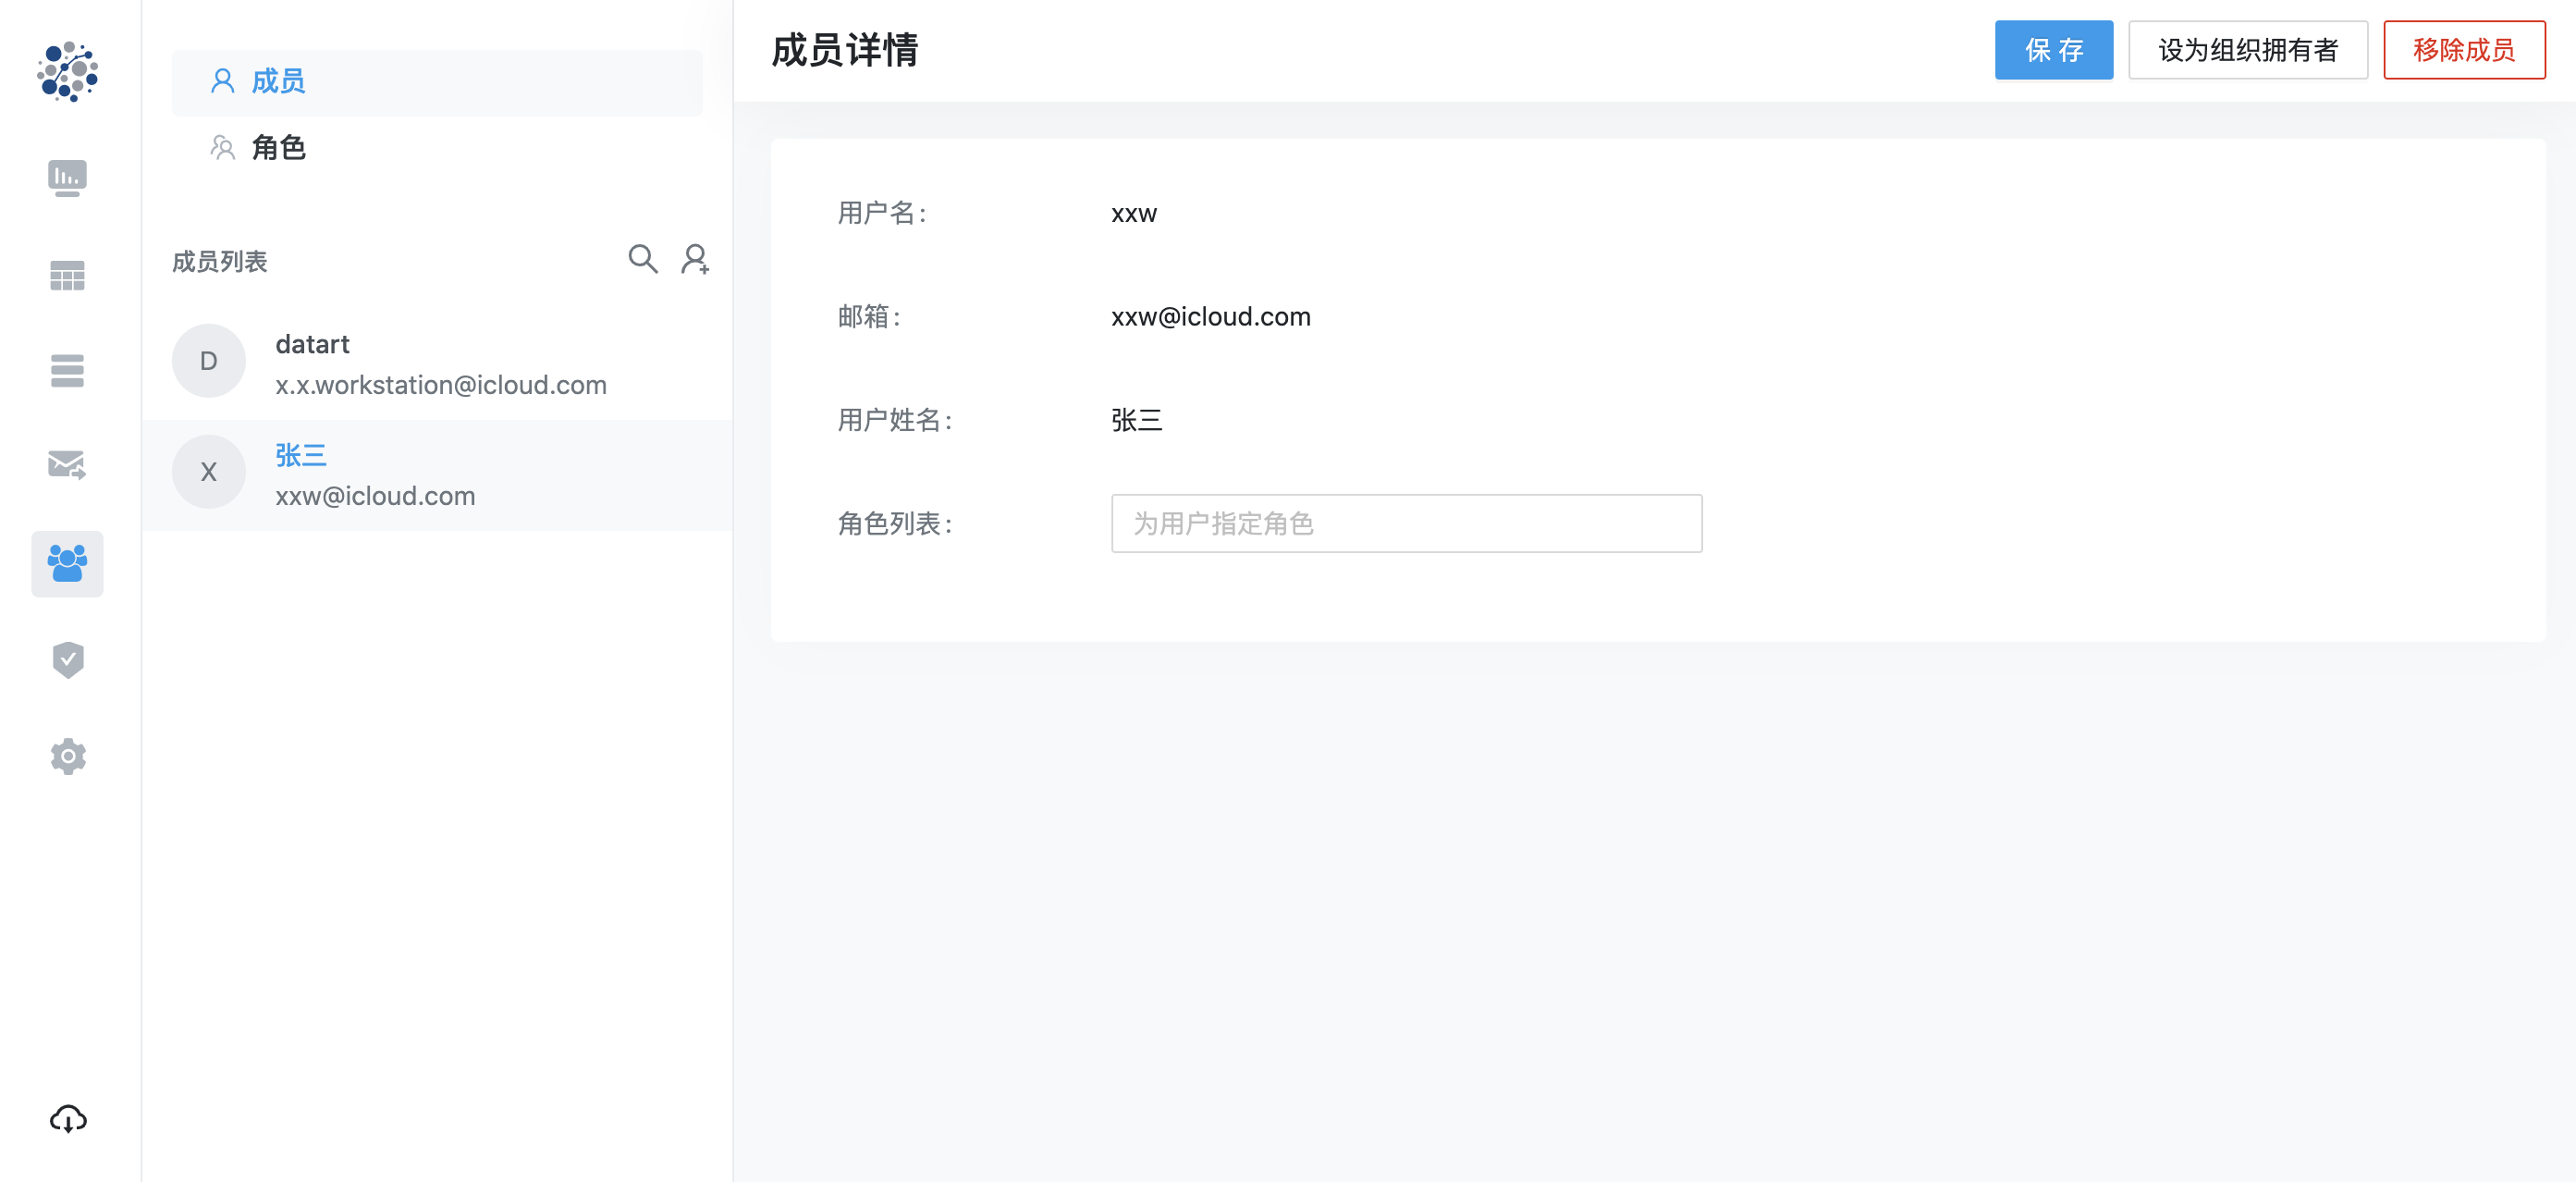
Task: Click the X avatar of 张三
Action: [x=208, y=472]
